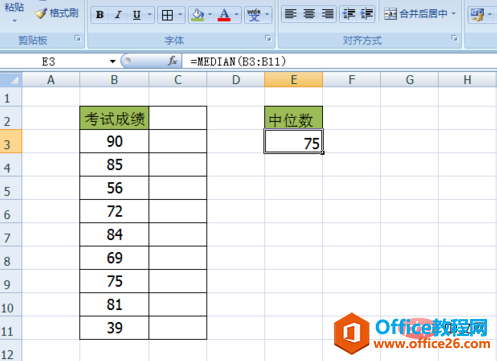Select row 1 header

coord(11,98)
